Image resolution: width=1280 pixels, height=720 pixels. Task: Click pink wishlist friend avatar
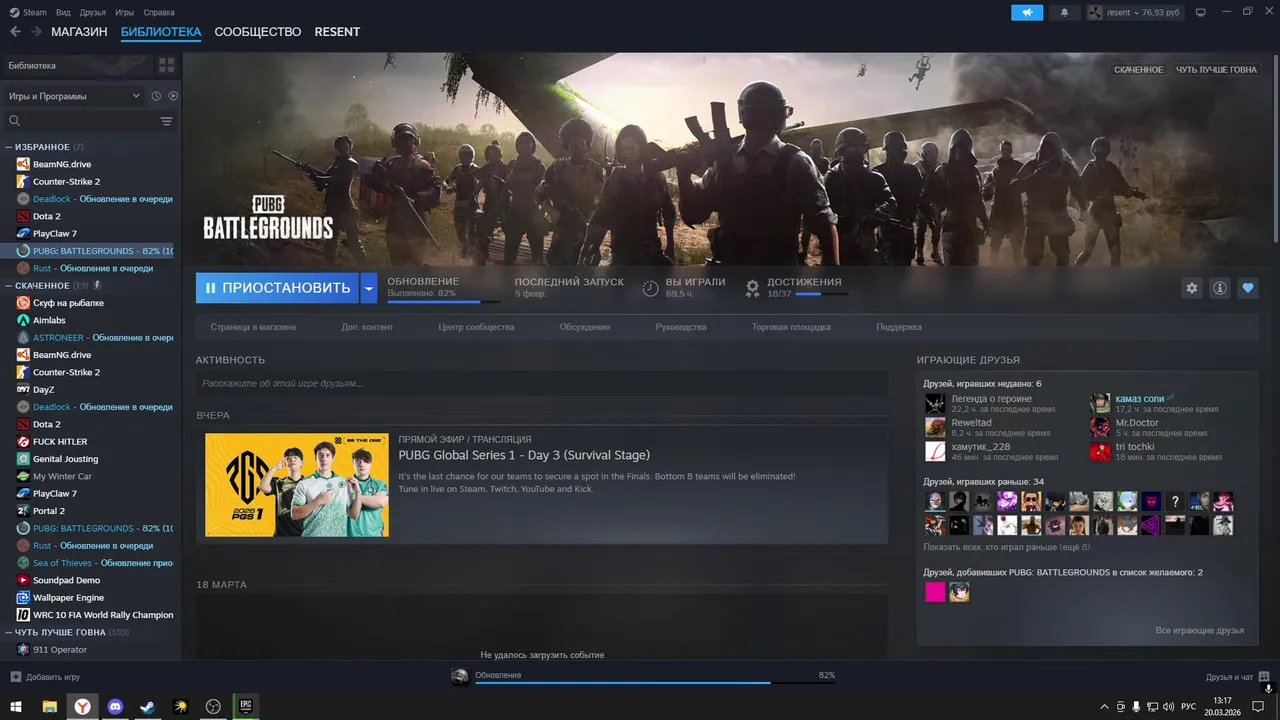point(935,592)
